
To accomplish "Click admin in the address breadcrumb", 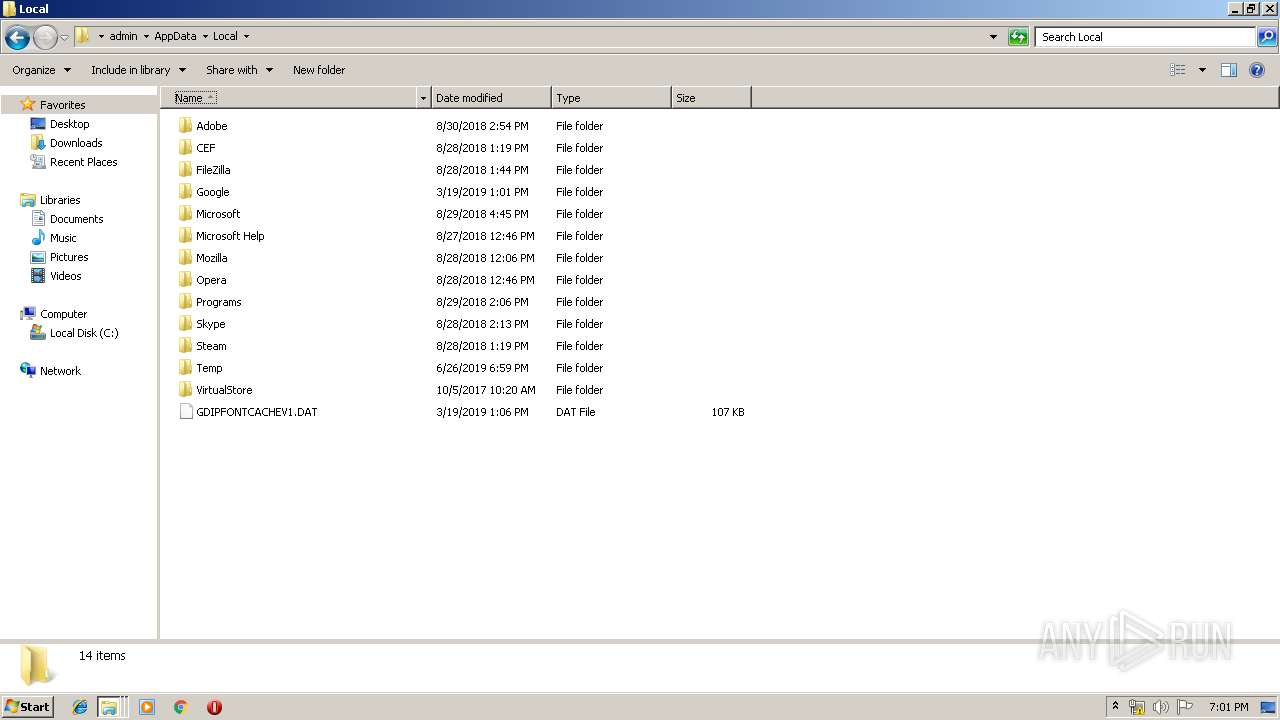I will coord(123,36).
